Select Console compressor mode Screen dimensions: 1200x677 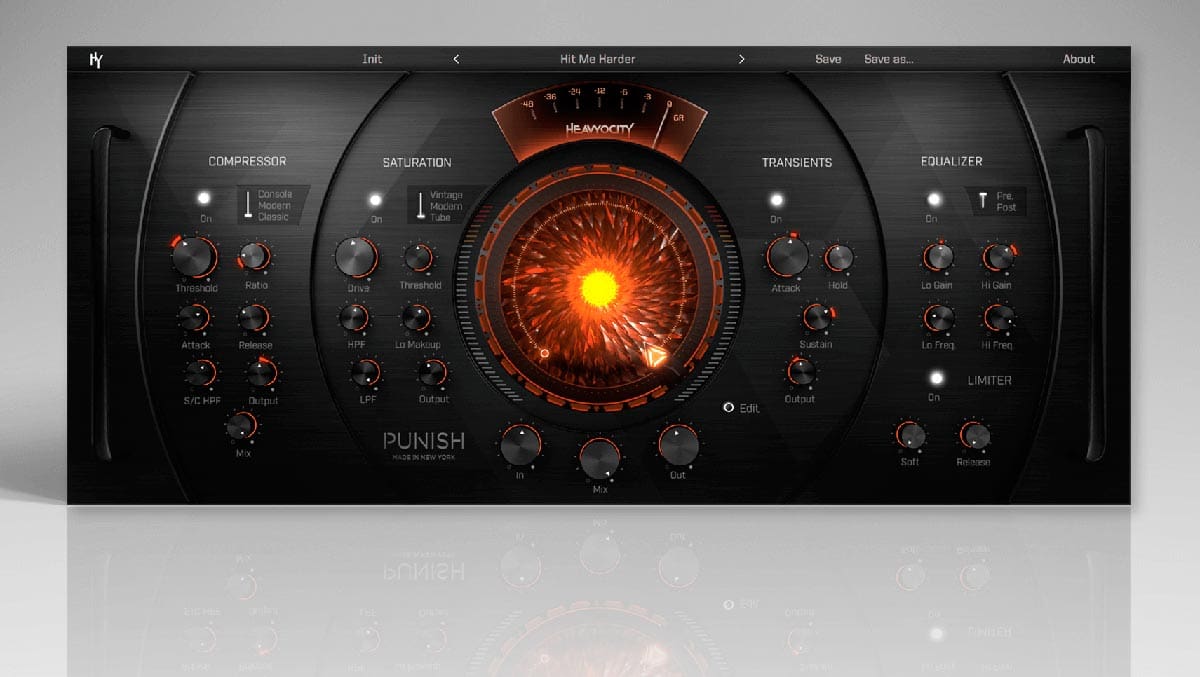[273, 194]
